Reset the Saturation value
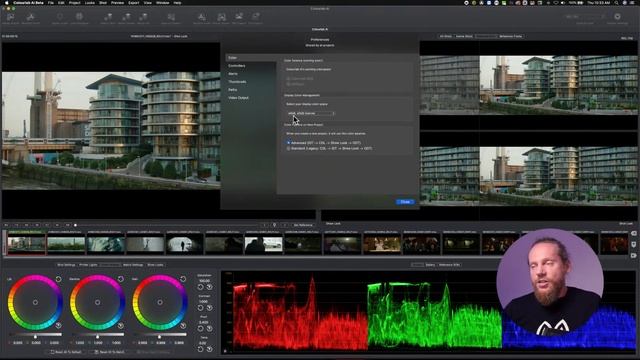The height and width of the screenshot is (360, 640). [200, 287]
